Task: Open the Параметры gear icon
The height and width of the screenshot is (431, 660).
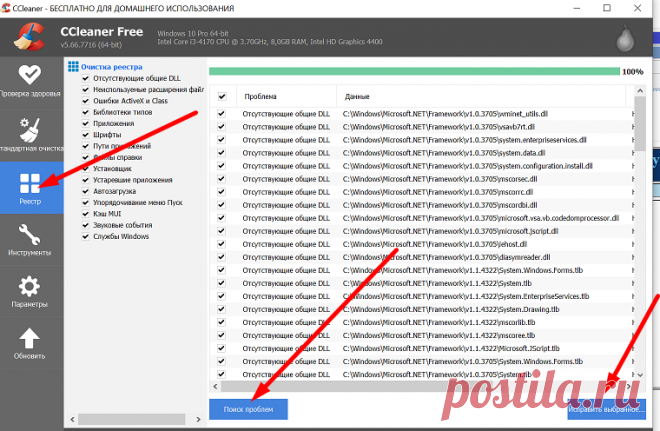Action: click(29, 286)
